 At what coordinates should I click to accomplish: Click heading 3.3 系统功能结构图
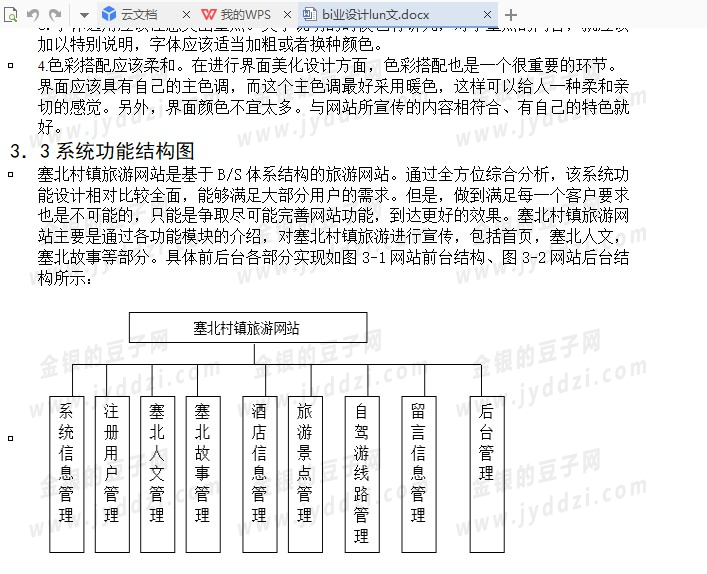pyautogui.click(x=102, y=151)
